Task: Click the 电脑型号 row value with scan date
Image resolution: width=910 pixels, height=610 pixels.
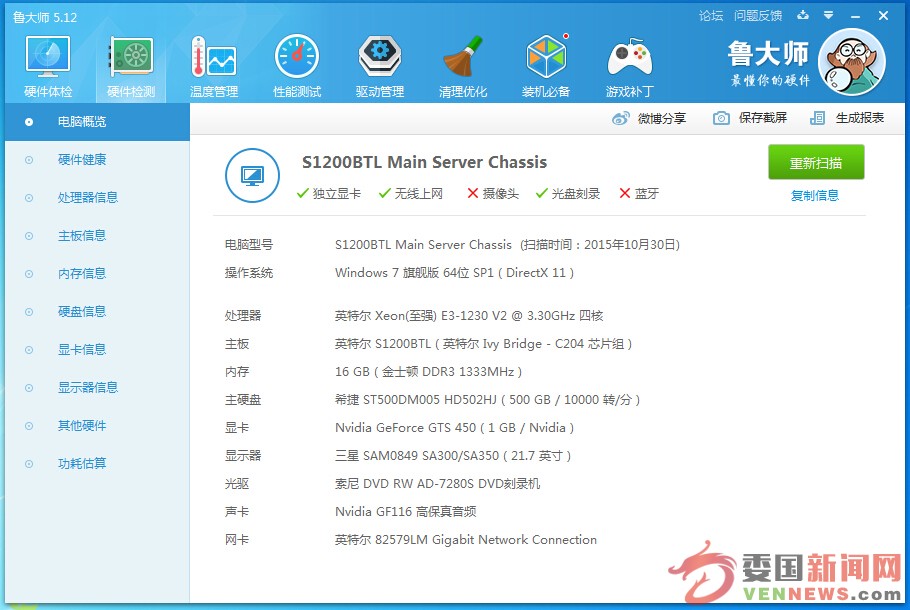Action: (507, 245)
